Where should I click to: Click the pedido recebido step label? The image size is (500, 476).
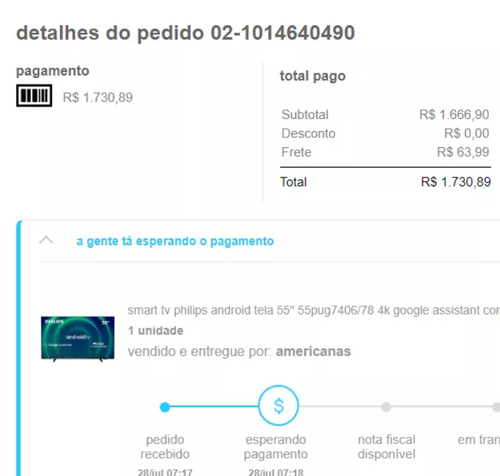(x=165, y=447)
